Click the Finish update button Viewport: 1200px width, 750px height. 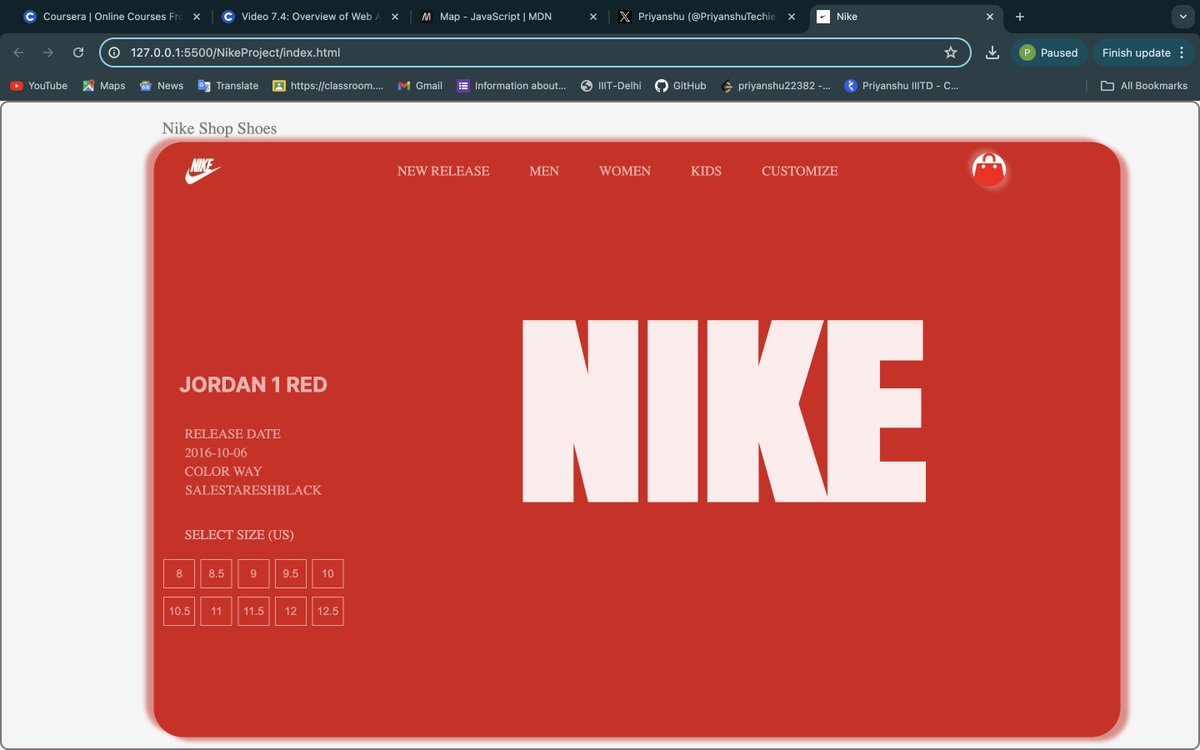point(1143,53)
